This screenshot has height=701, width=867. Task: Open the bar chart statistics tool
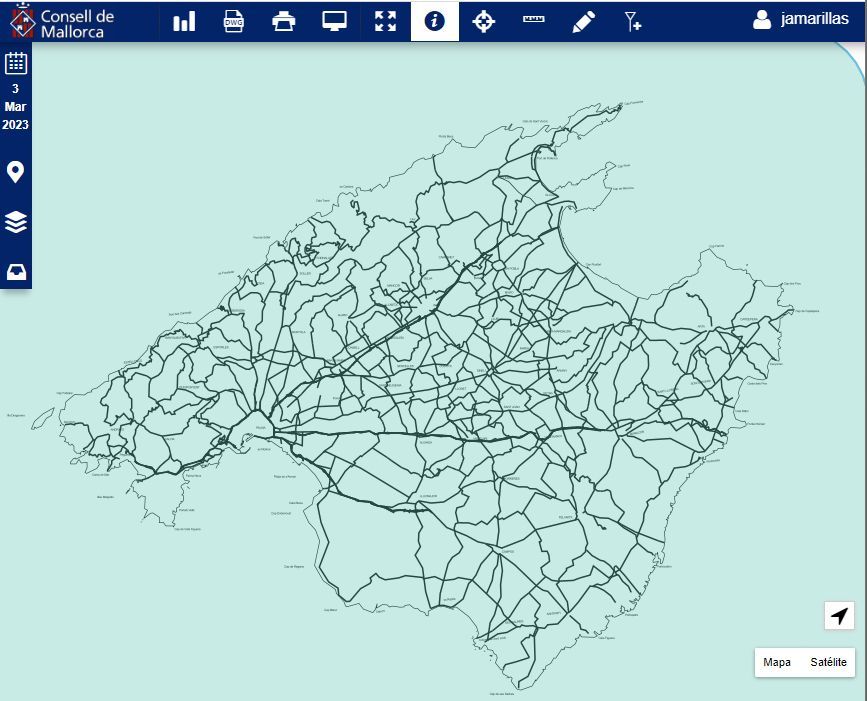(184, 22)
